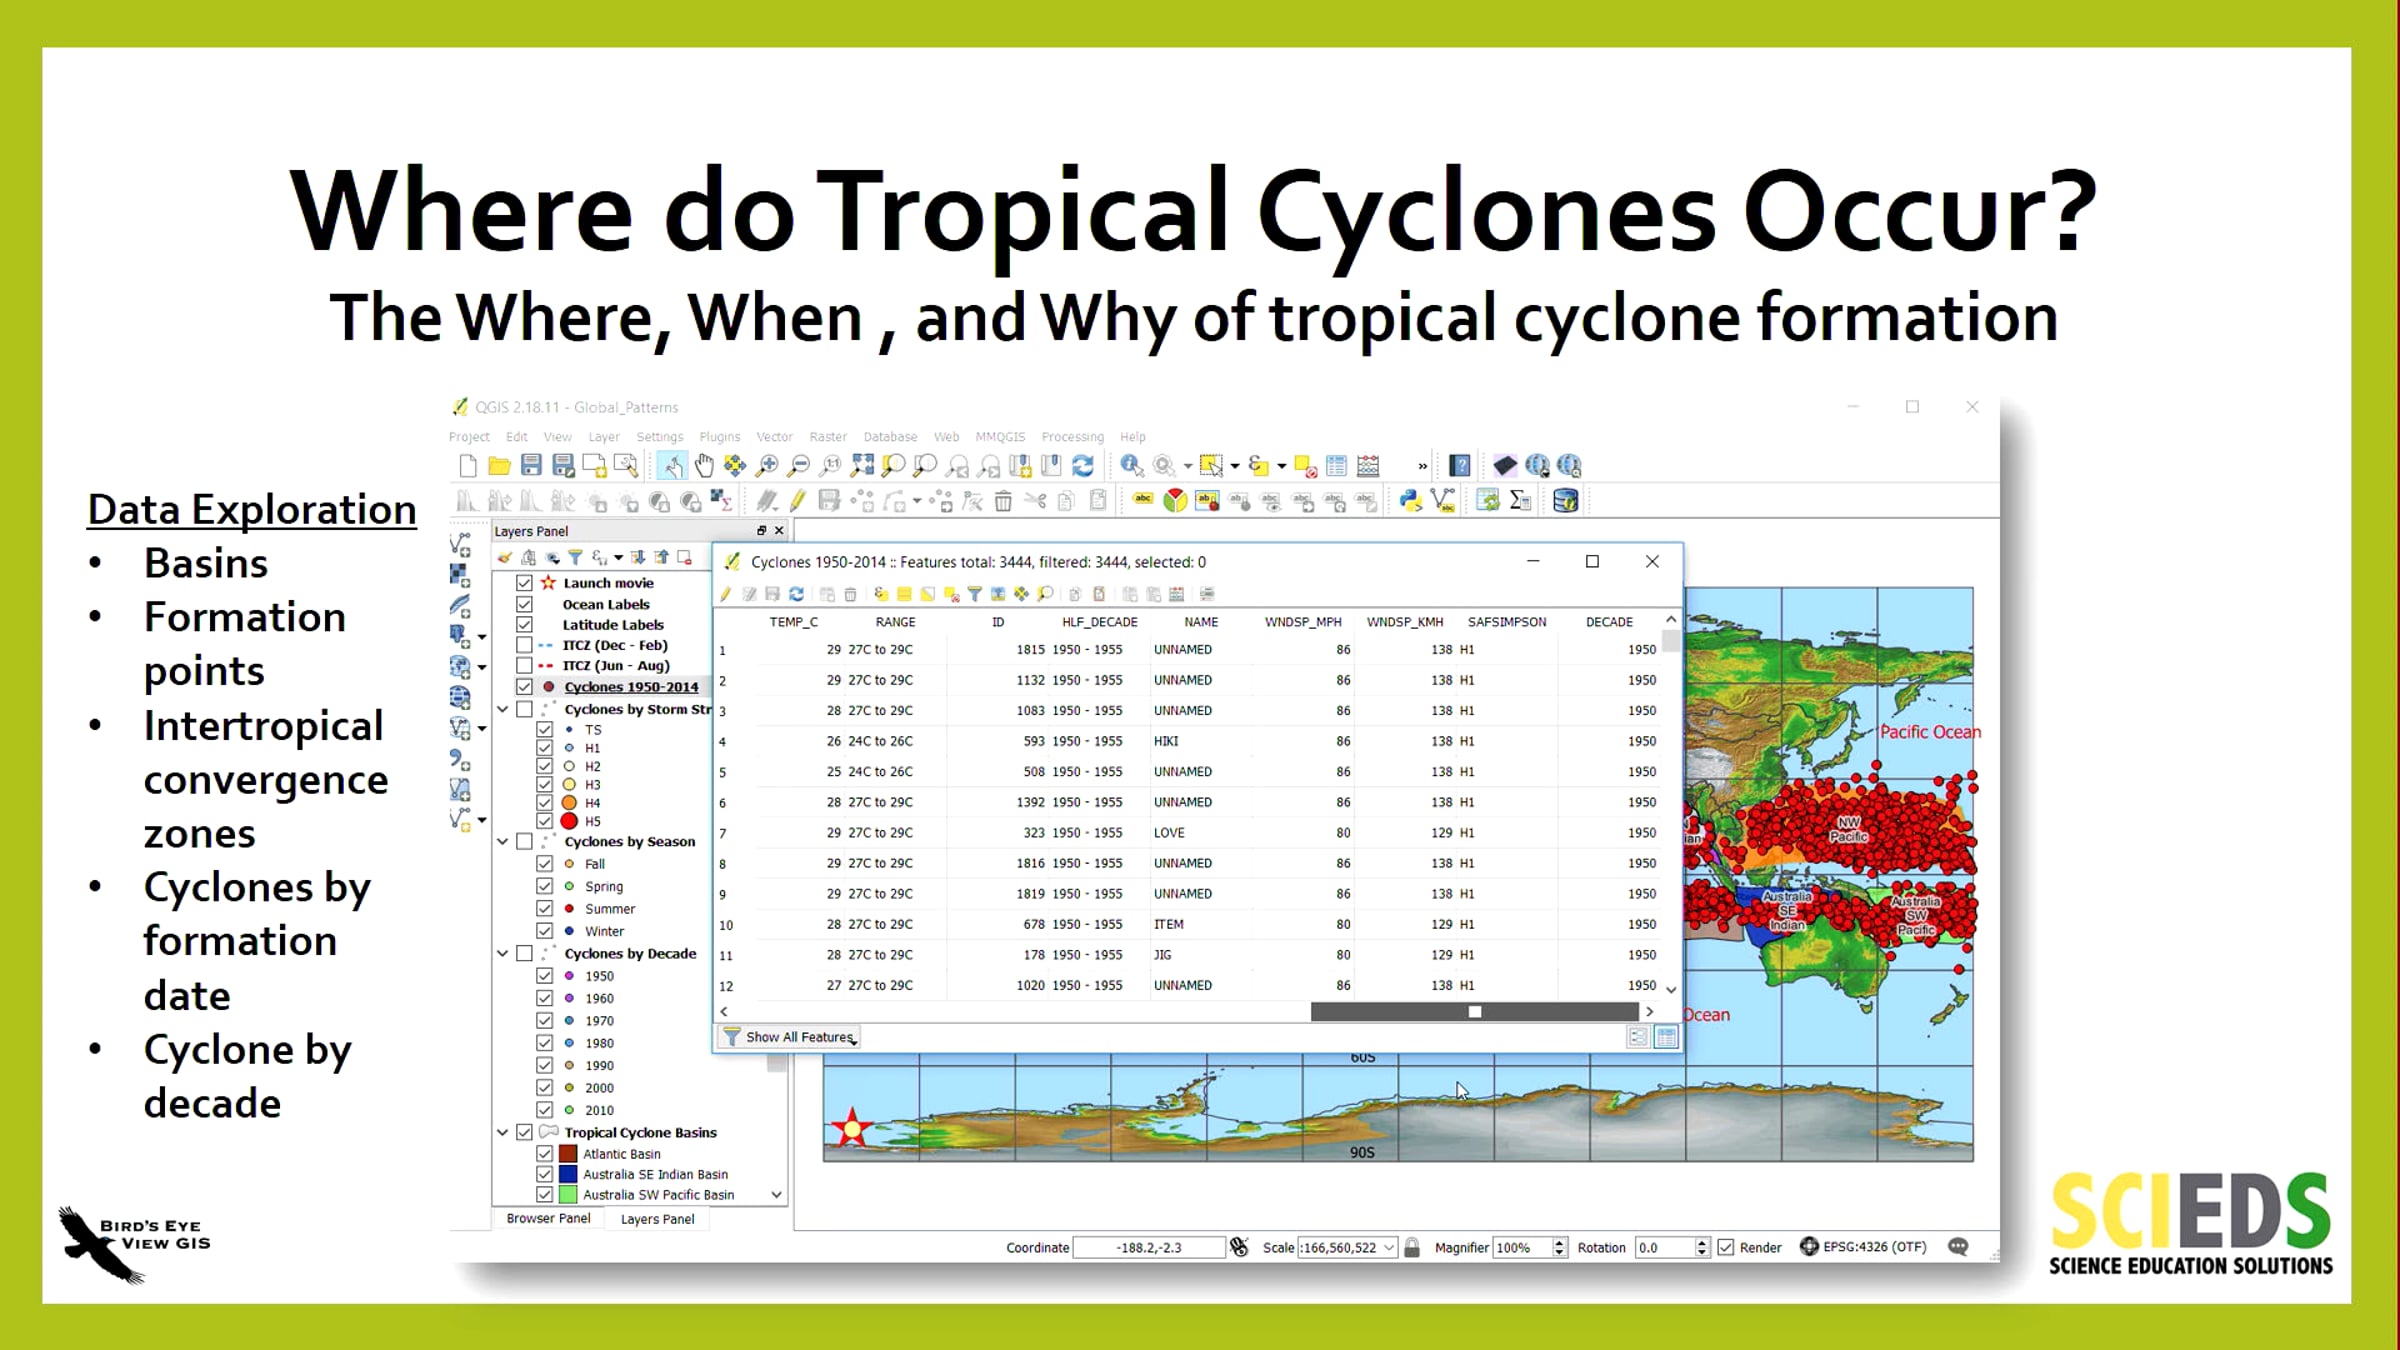Screen dimensions: 2400x1350
Task: Switch to the Browser Panel tab
Action: (549, 1219)
